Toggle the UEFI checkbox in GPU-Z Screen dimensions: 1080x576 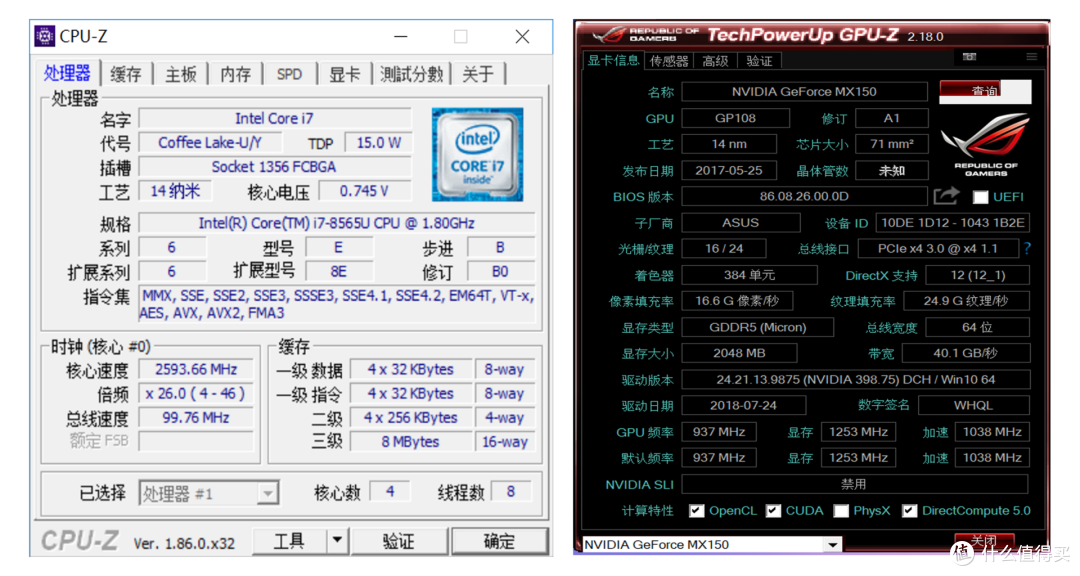coord(980,198)
